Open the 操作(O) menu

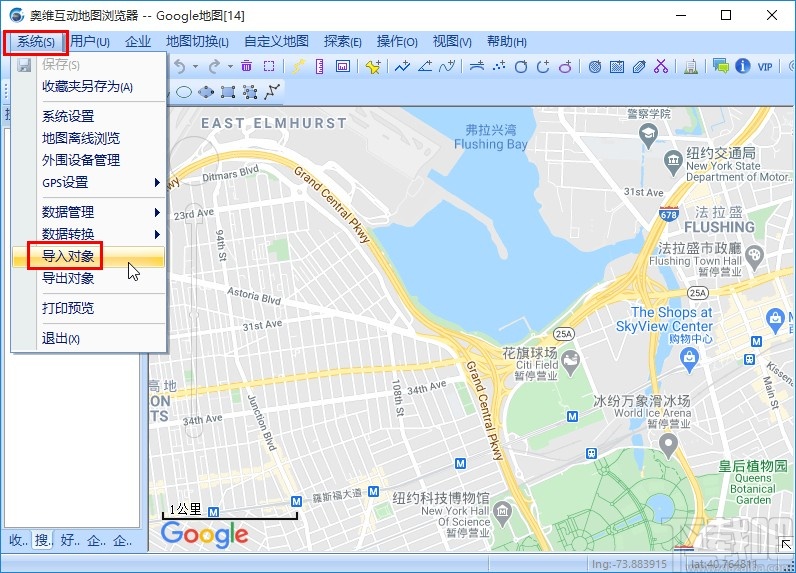coord(397,42)
